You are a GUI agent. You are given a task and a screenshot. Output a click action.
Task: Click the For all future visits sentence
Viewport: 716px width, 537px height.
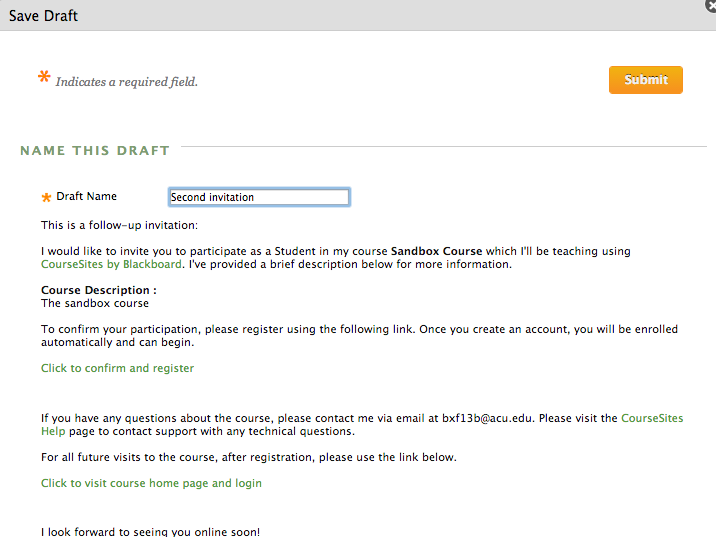[x=248, y=457]
